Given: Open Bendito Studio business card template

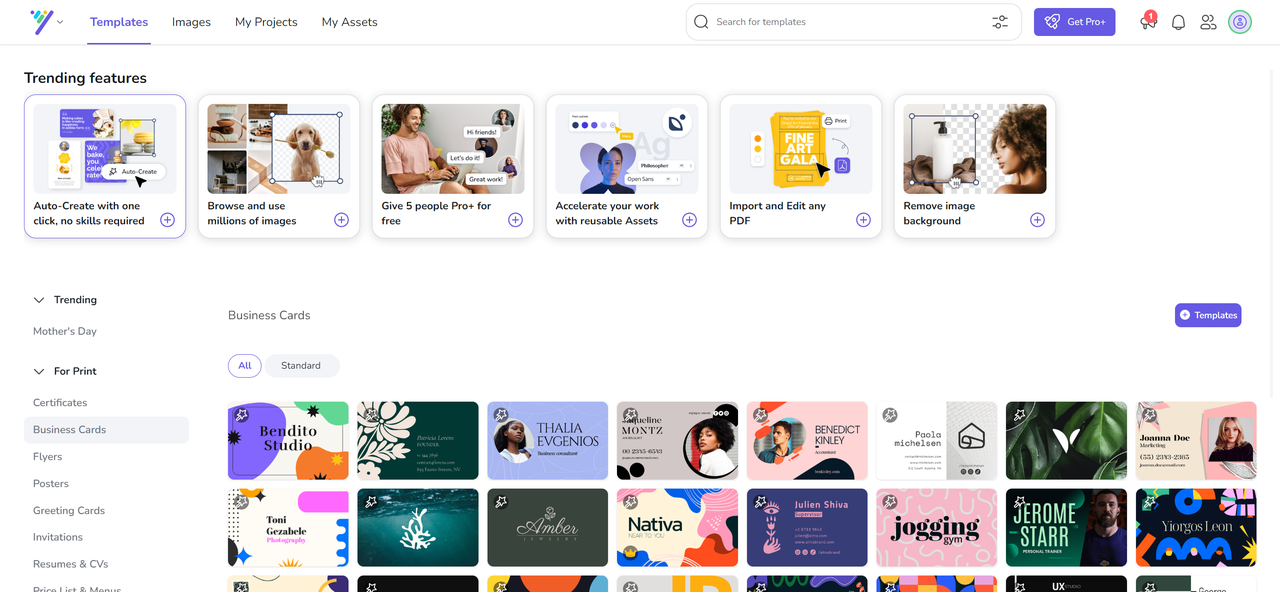Looking at the screenshot, I should click(288, 441).
